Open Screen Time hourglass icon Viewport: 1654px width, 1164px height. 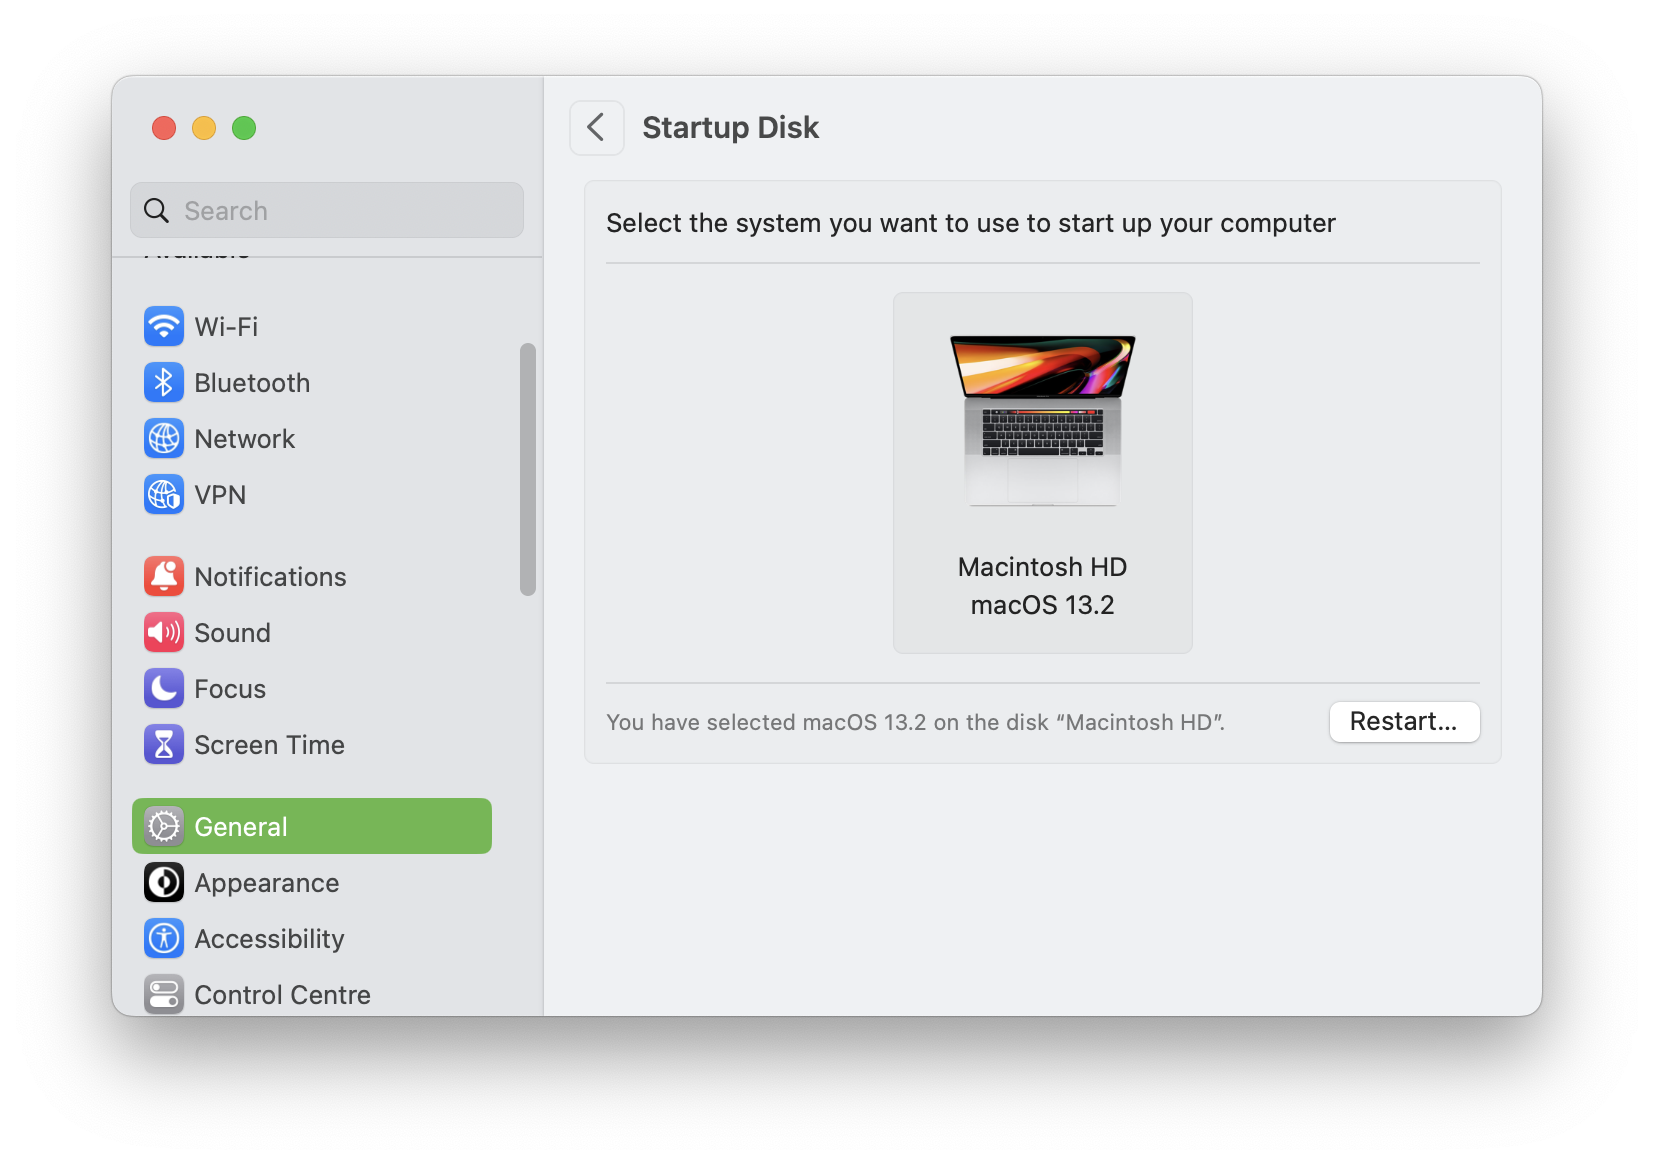click(163, 744)
